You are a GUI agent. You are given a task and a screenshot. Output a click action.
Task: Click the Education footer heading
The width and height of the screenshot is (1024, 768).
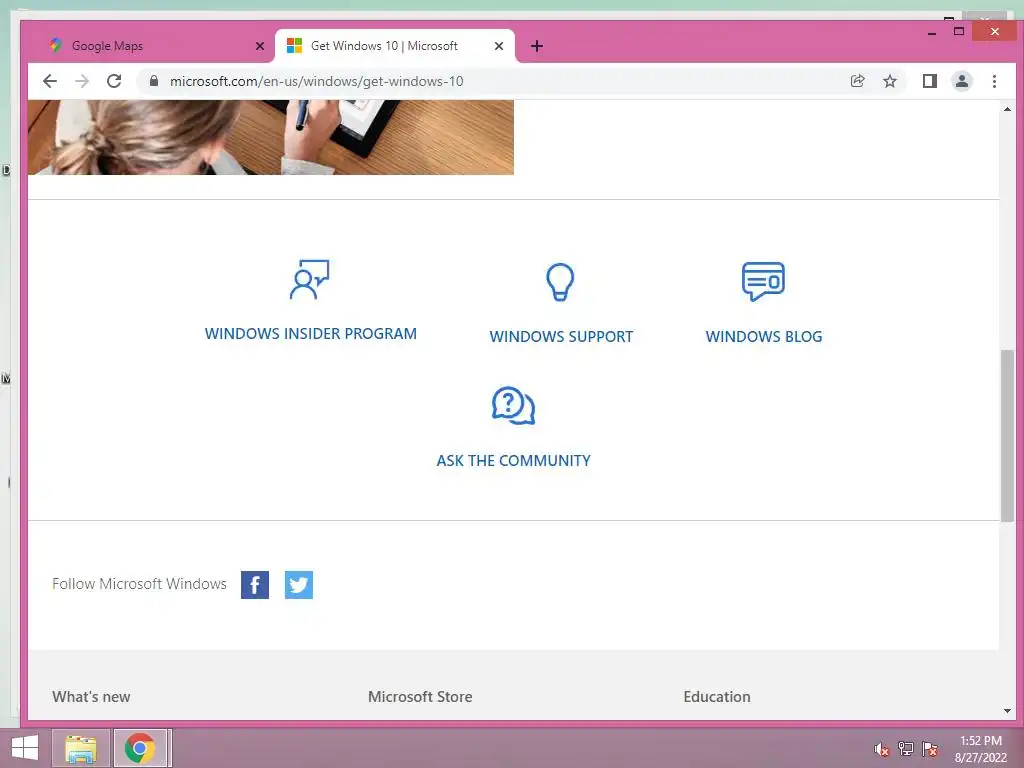click(716, 697)
